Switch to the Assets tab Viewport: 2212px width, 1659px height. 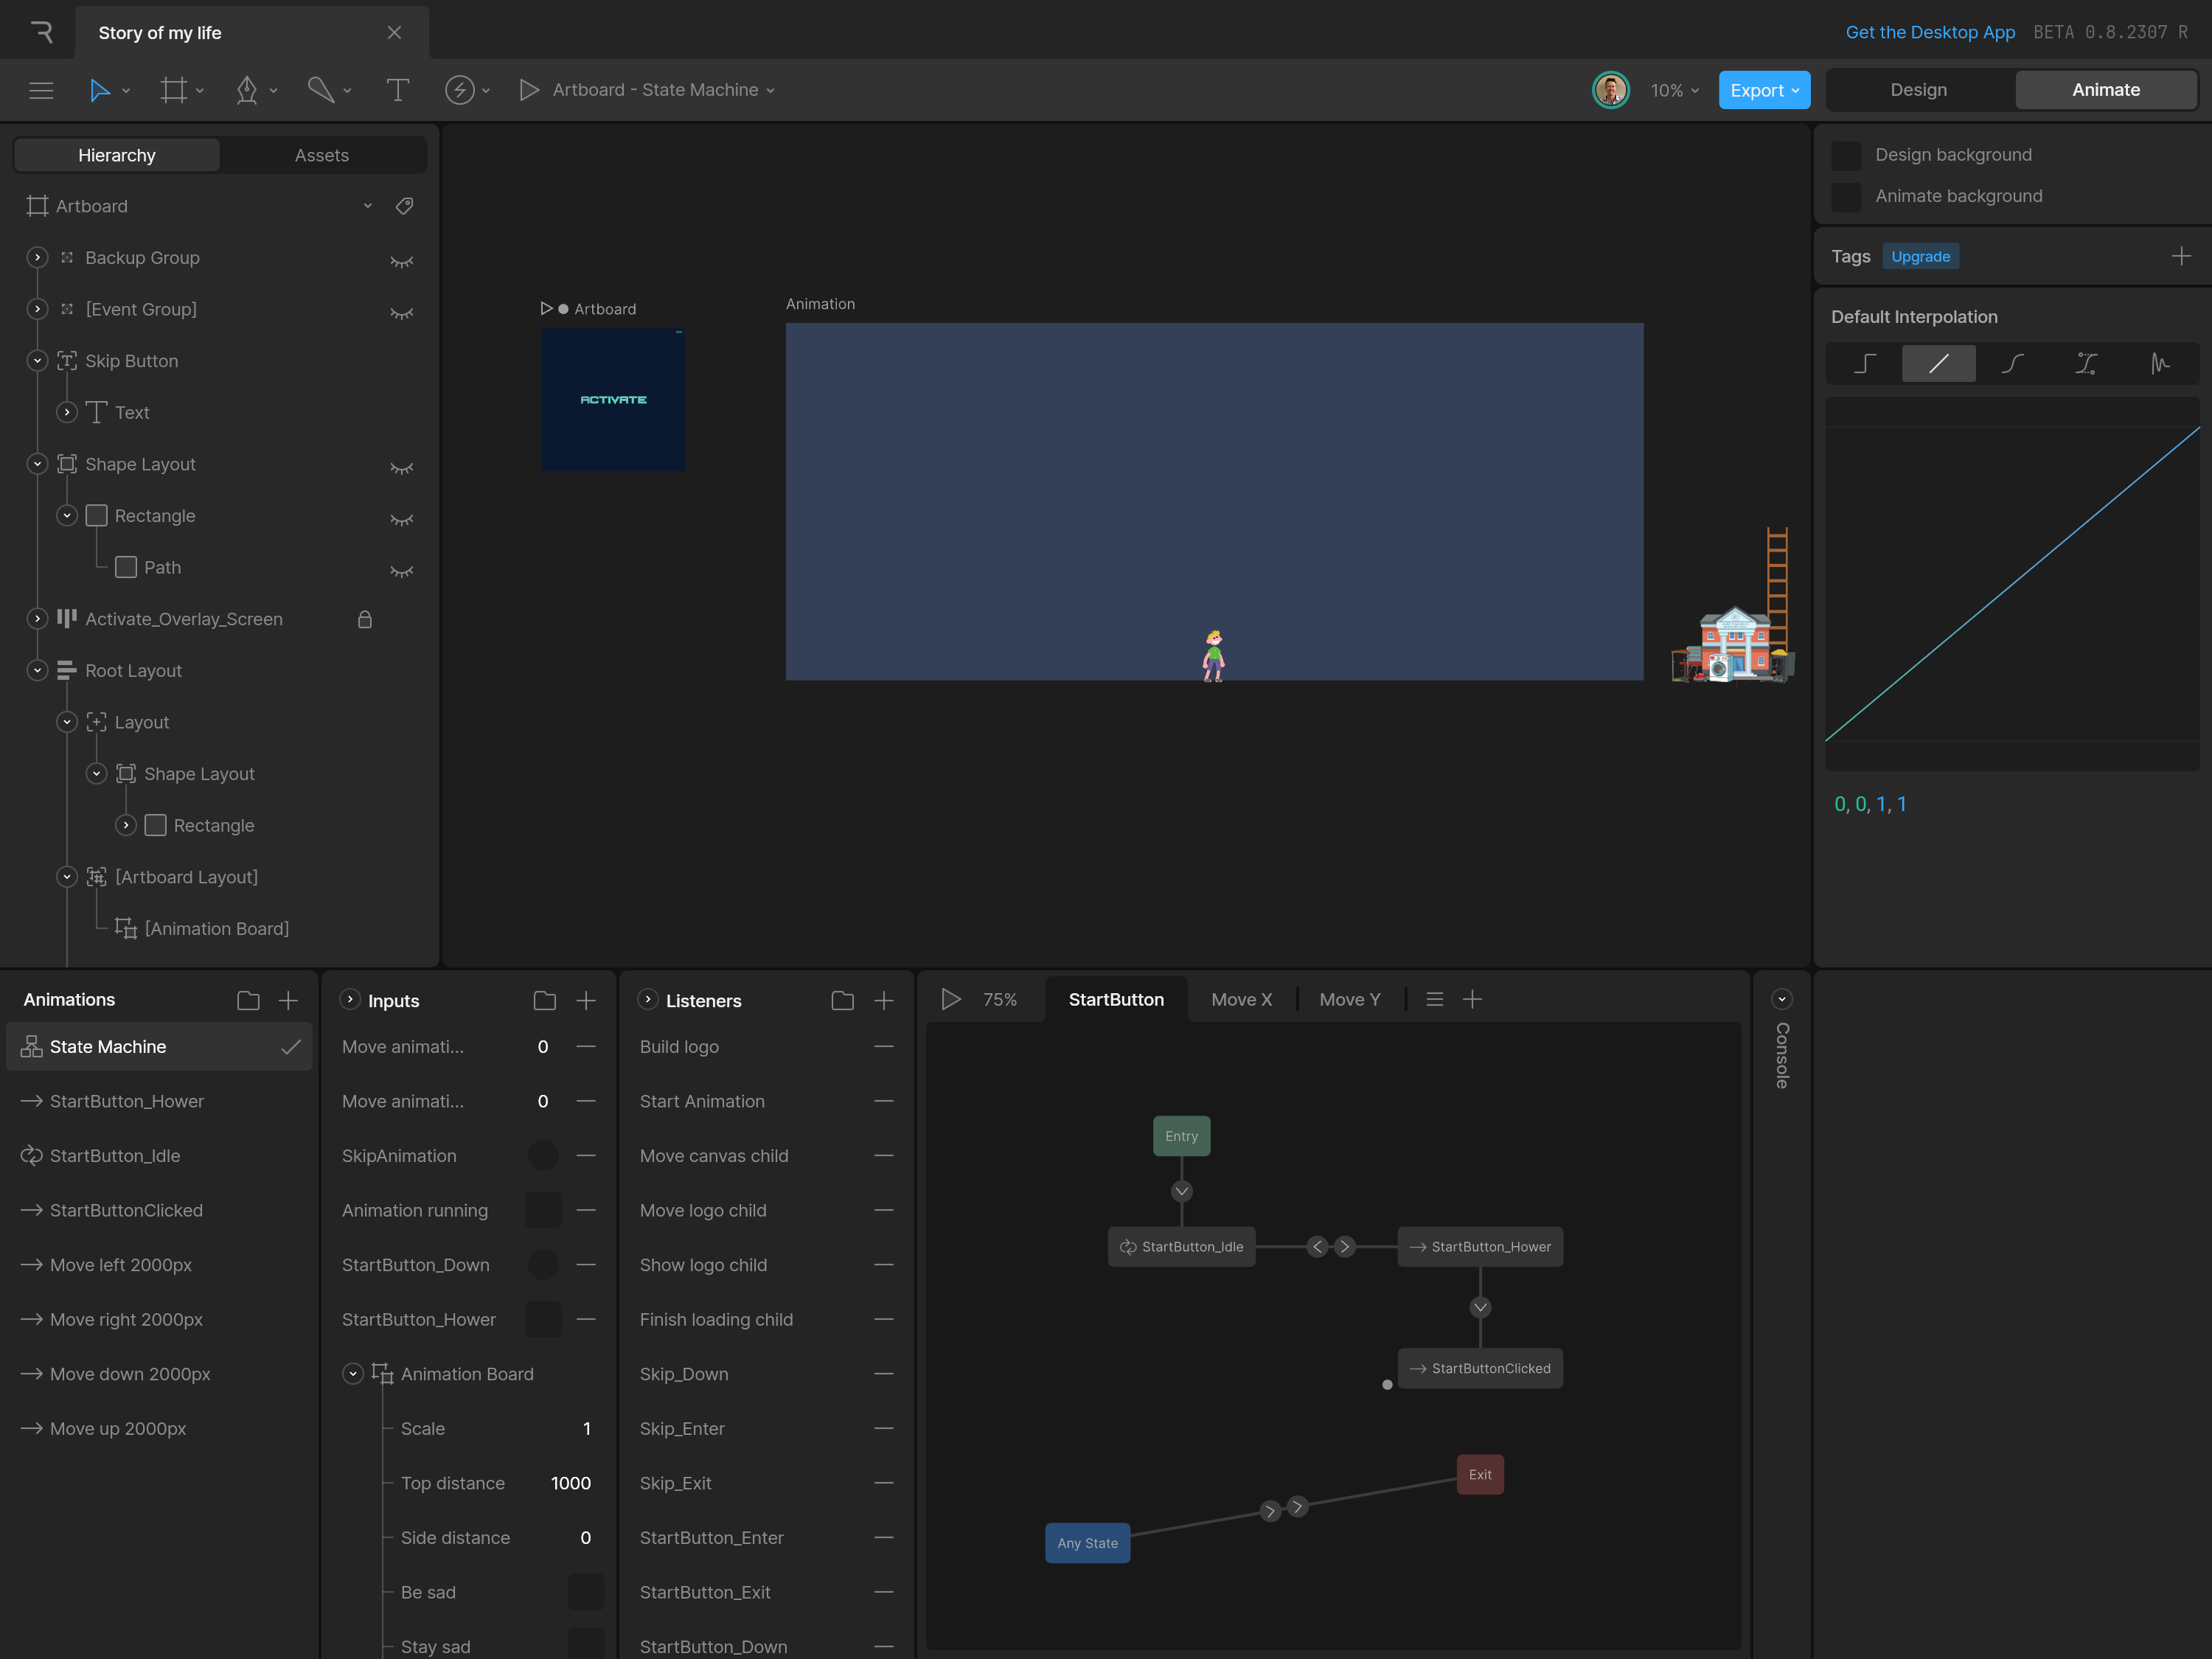(321, 155)
